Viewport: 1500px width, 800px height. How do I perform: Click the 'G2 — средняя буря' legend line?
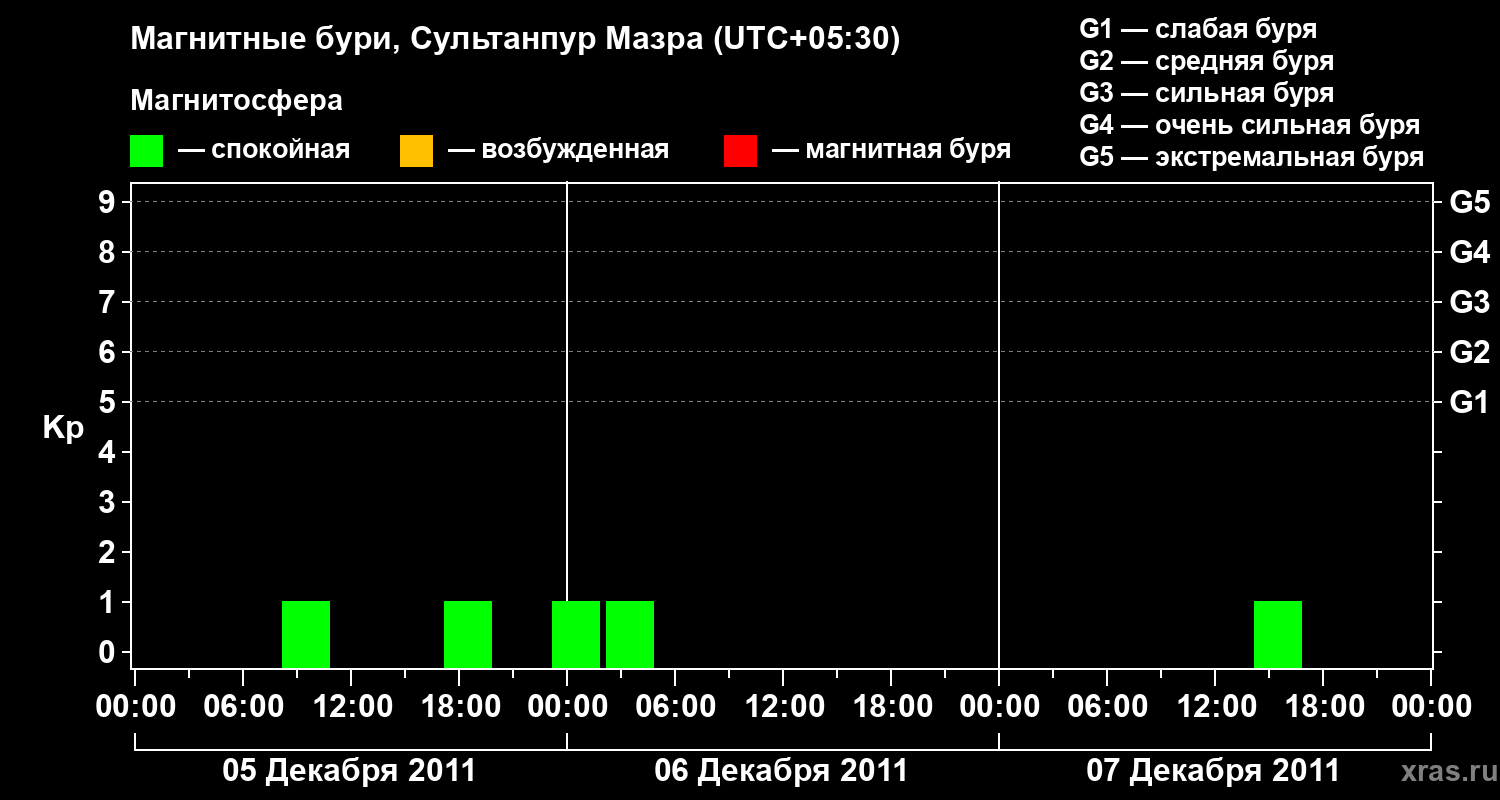(1207, 61)
